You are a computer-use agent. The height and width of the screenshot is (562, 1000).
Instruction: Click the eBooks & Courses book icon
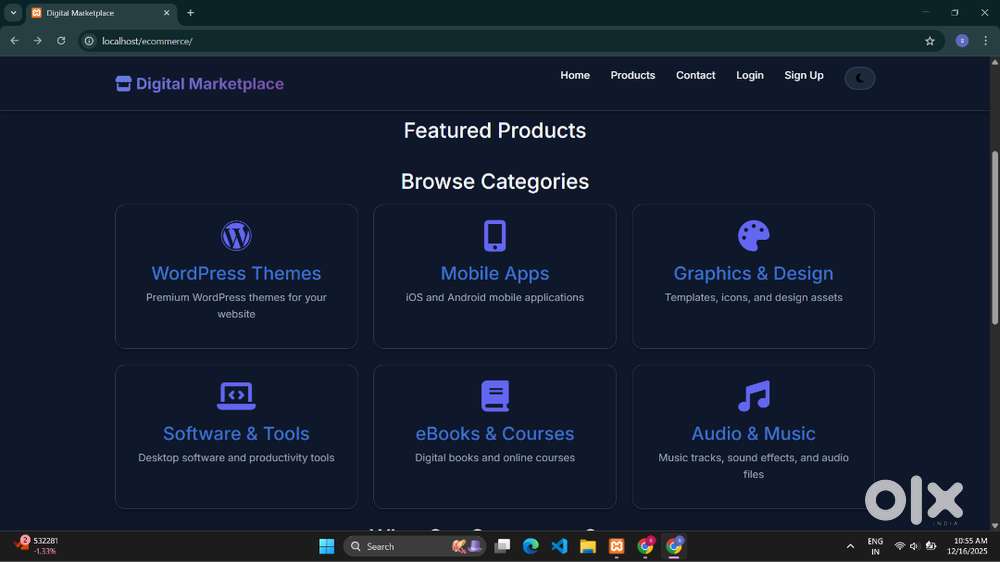coord(495,396)
